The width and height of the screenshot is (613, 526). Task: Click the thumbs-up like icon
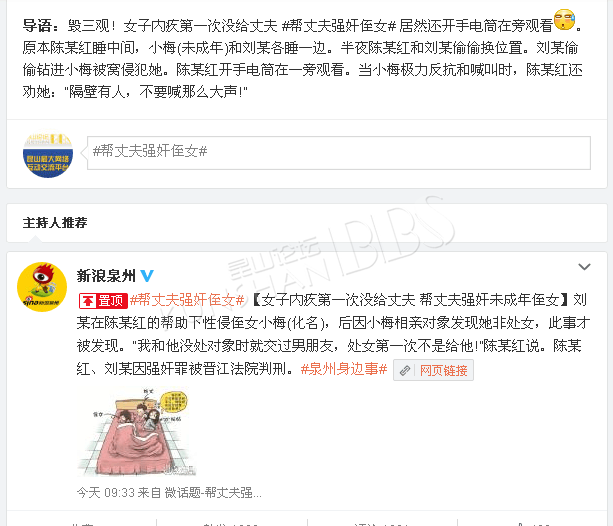[519, 524]
